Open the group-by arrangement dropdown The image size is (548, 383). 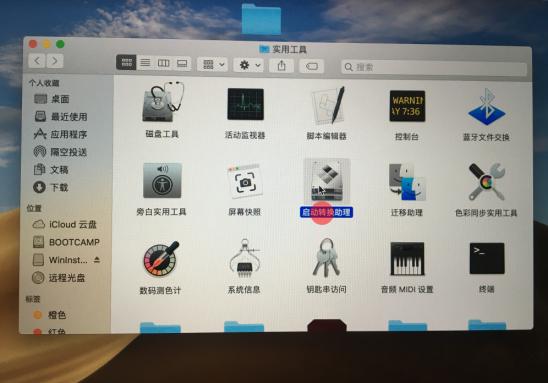click(x=213, y=65)
